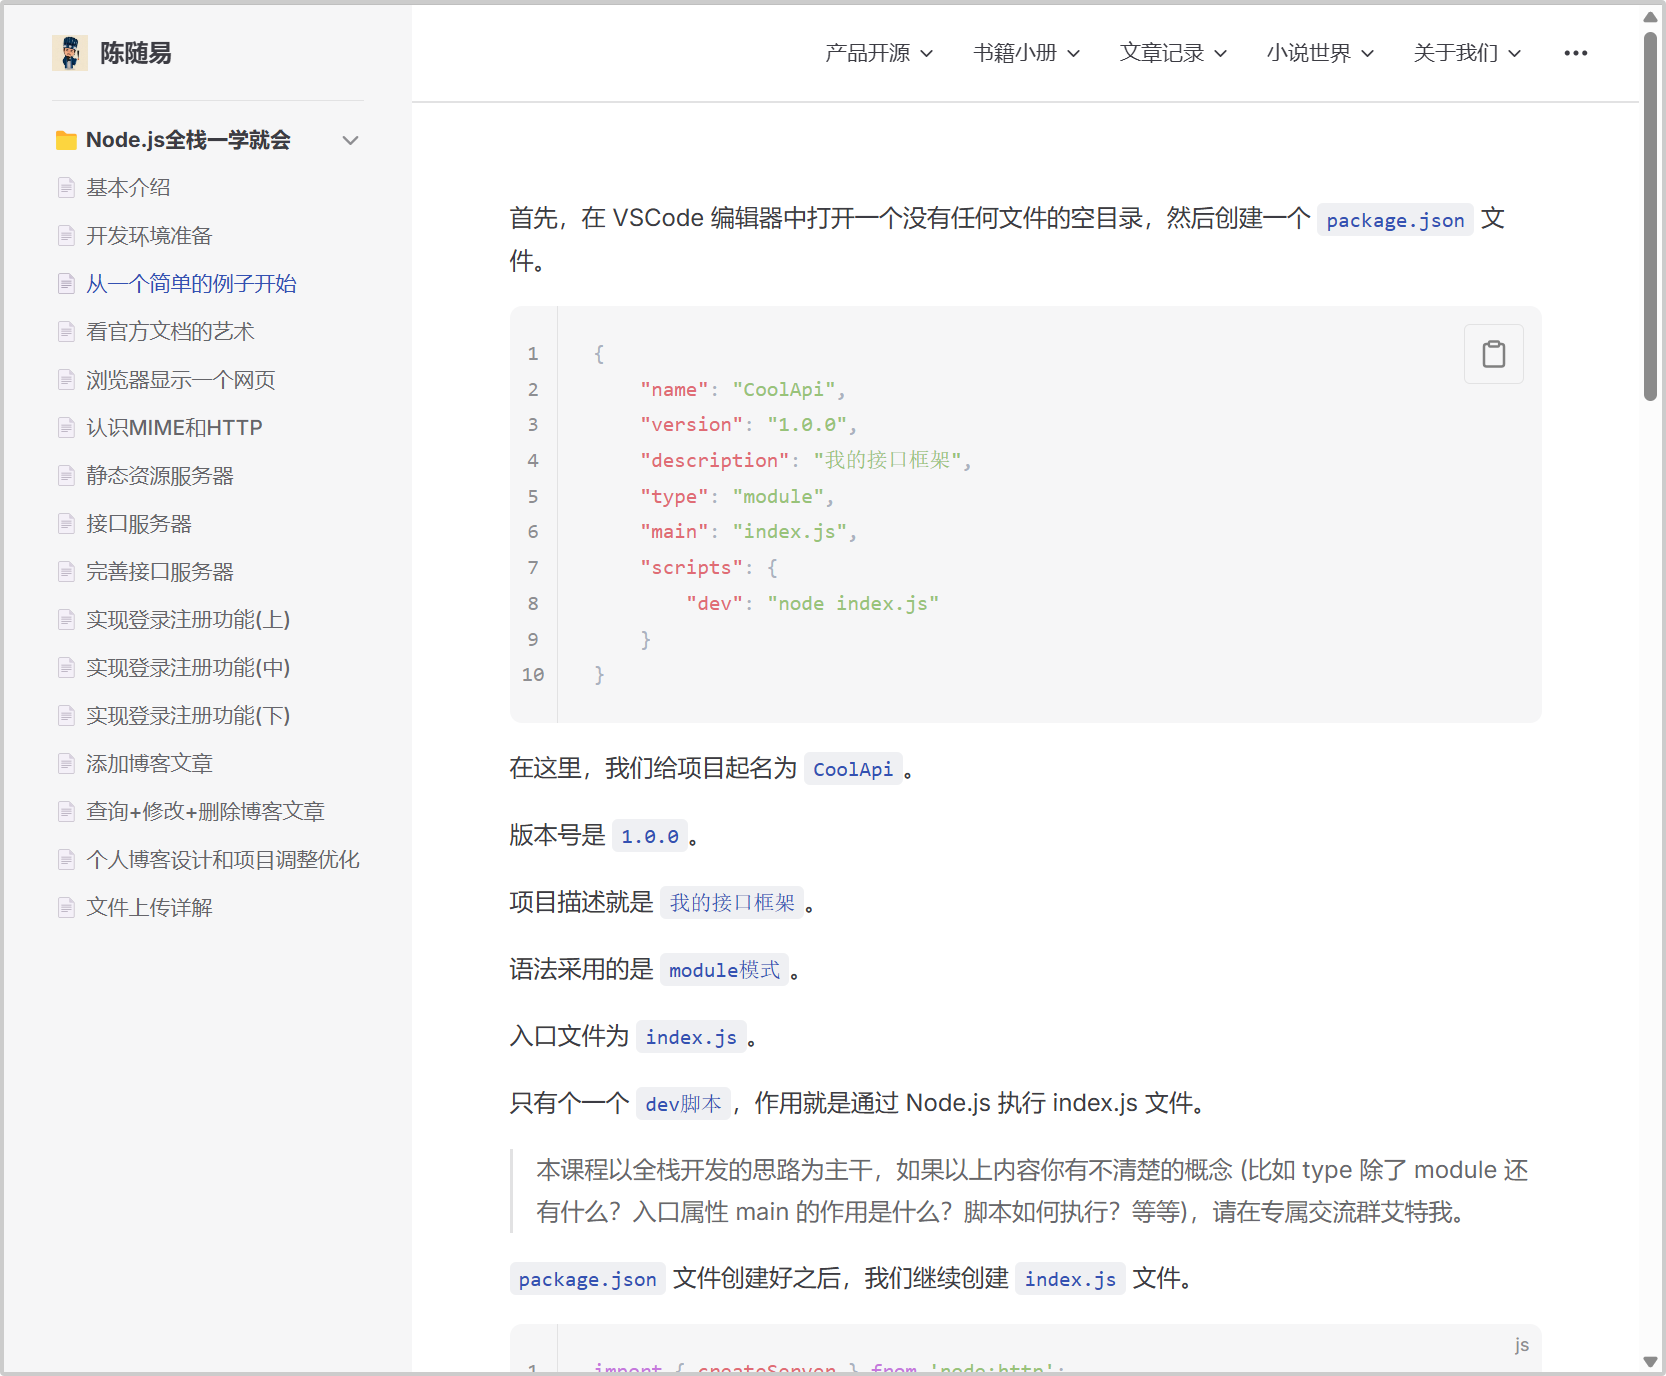Open the 实现登录注册功能(上) chapter

188,620
